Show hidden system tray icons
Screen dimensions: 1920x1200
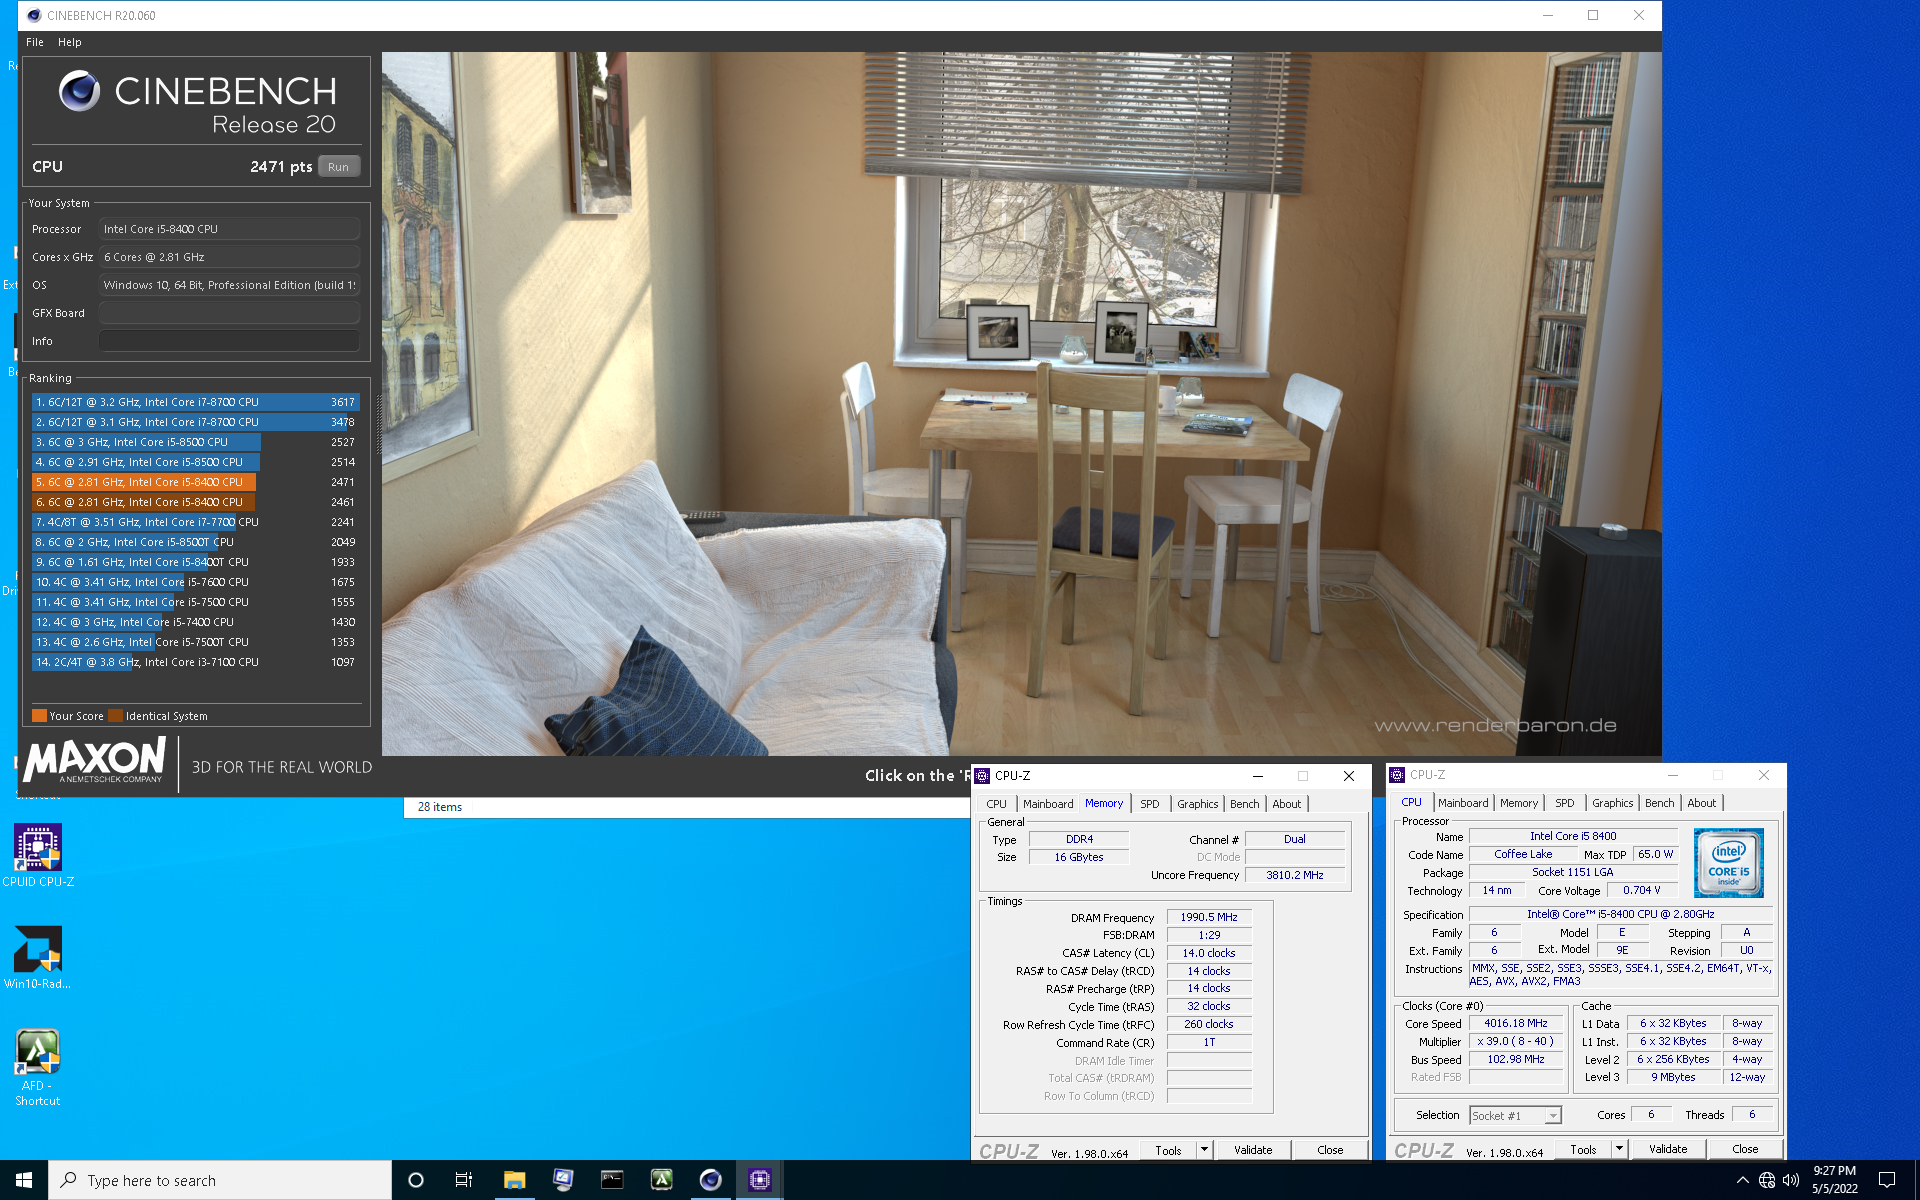[1742, 1180]
